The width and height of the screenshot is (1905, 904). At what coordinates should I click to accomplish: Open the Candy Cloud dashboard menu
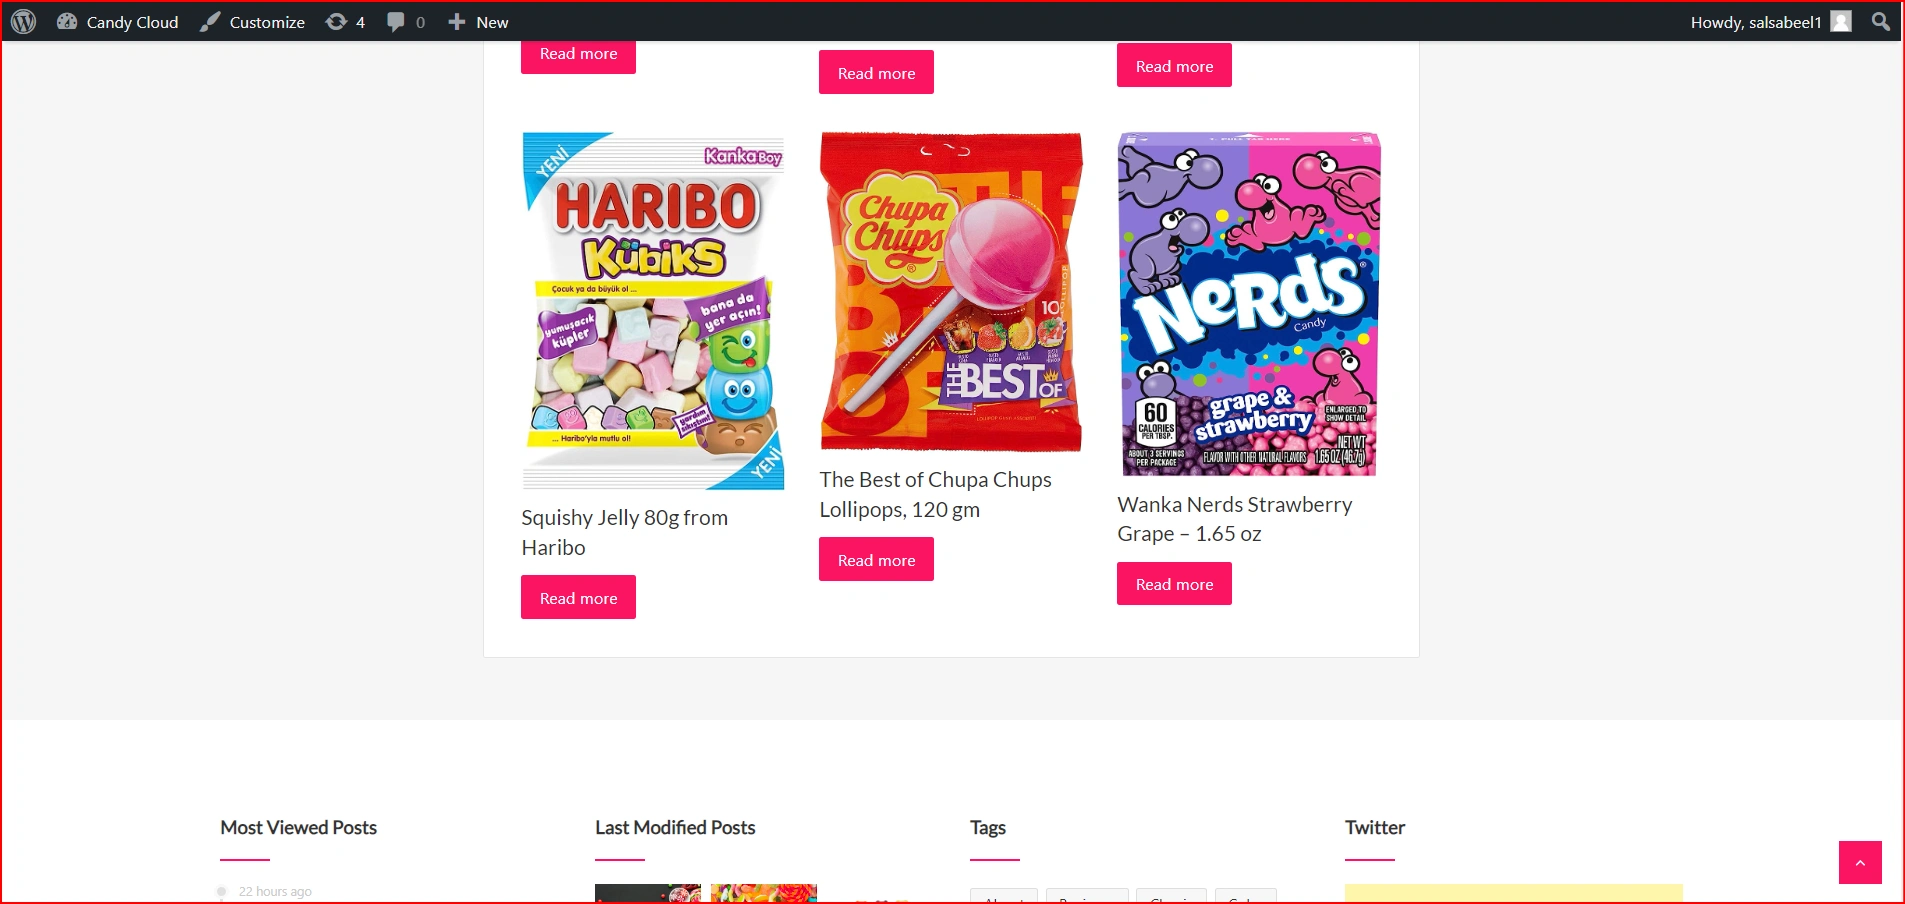pos(118,22)
